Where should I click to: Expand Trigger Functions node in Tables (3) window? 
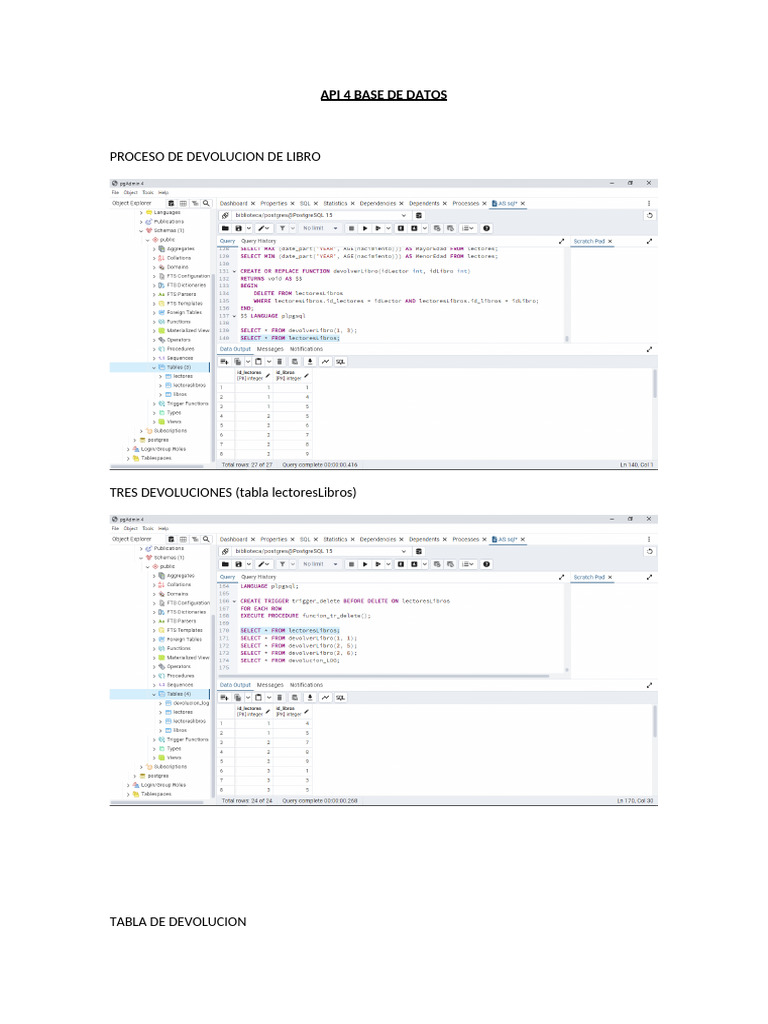click(x=154, y=404)
